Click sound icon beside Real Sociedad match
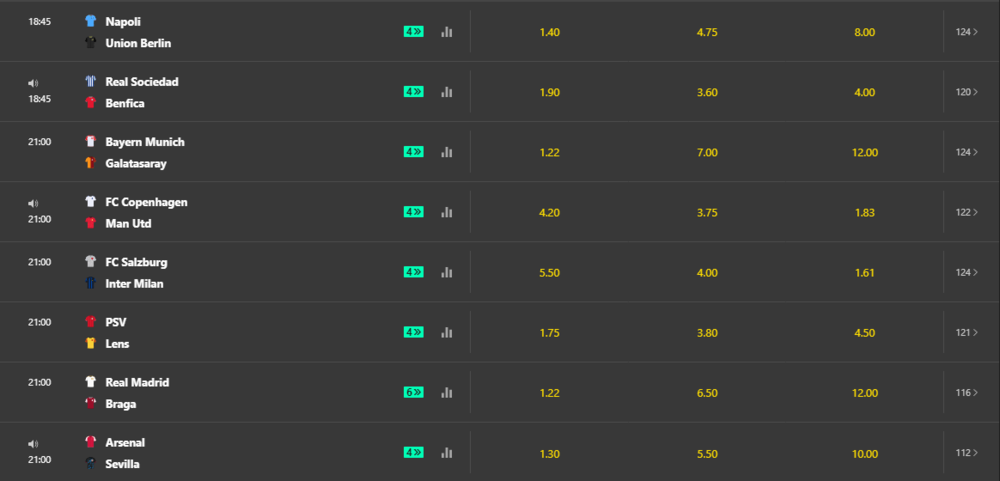This screenshot has width=1000, height=481. tap(33, 83)
